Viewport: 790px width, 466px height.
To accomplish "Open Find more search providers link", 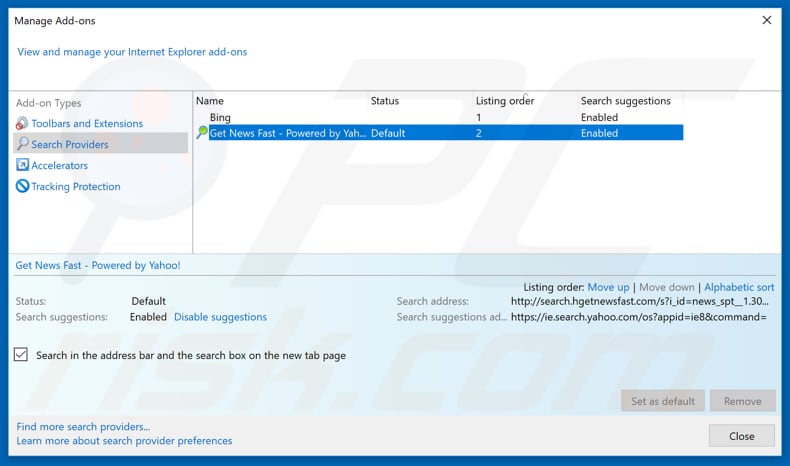I will coord(83,427).
